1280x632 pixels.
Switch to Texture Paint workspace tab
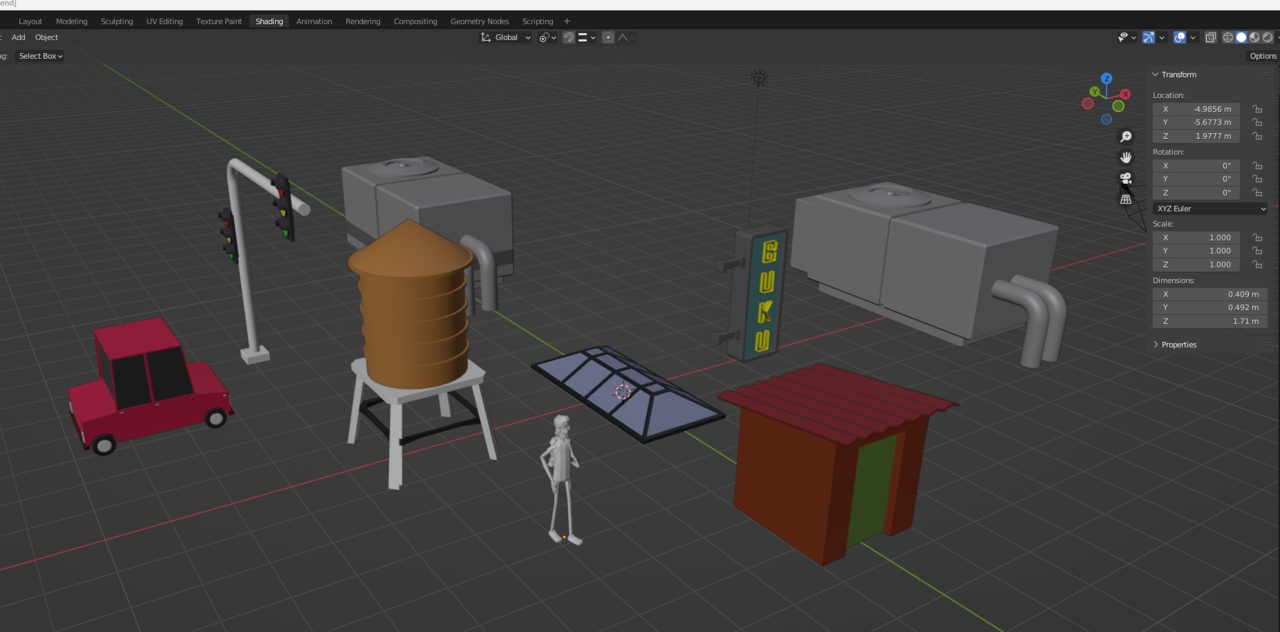219,21
